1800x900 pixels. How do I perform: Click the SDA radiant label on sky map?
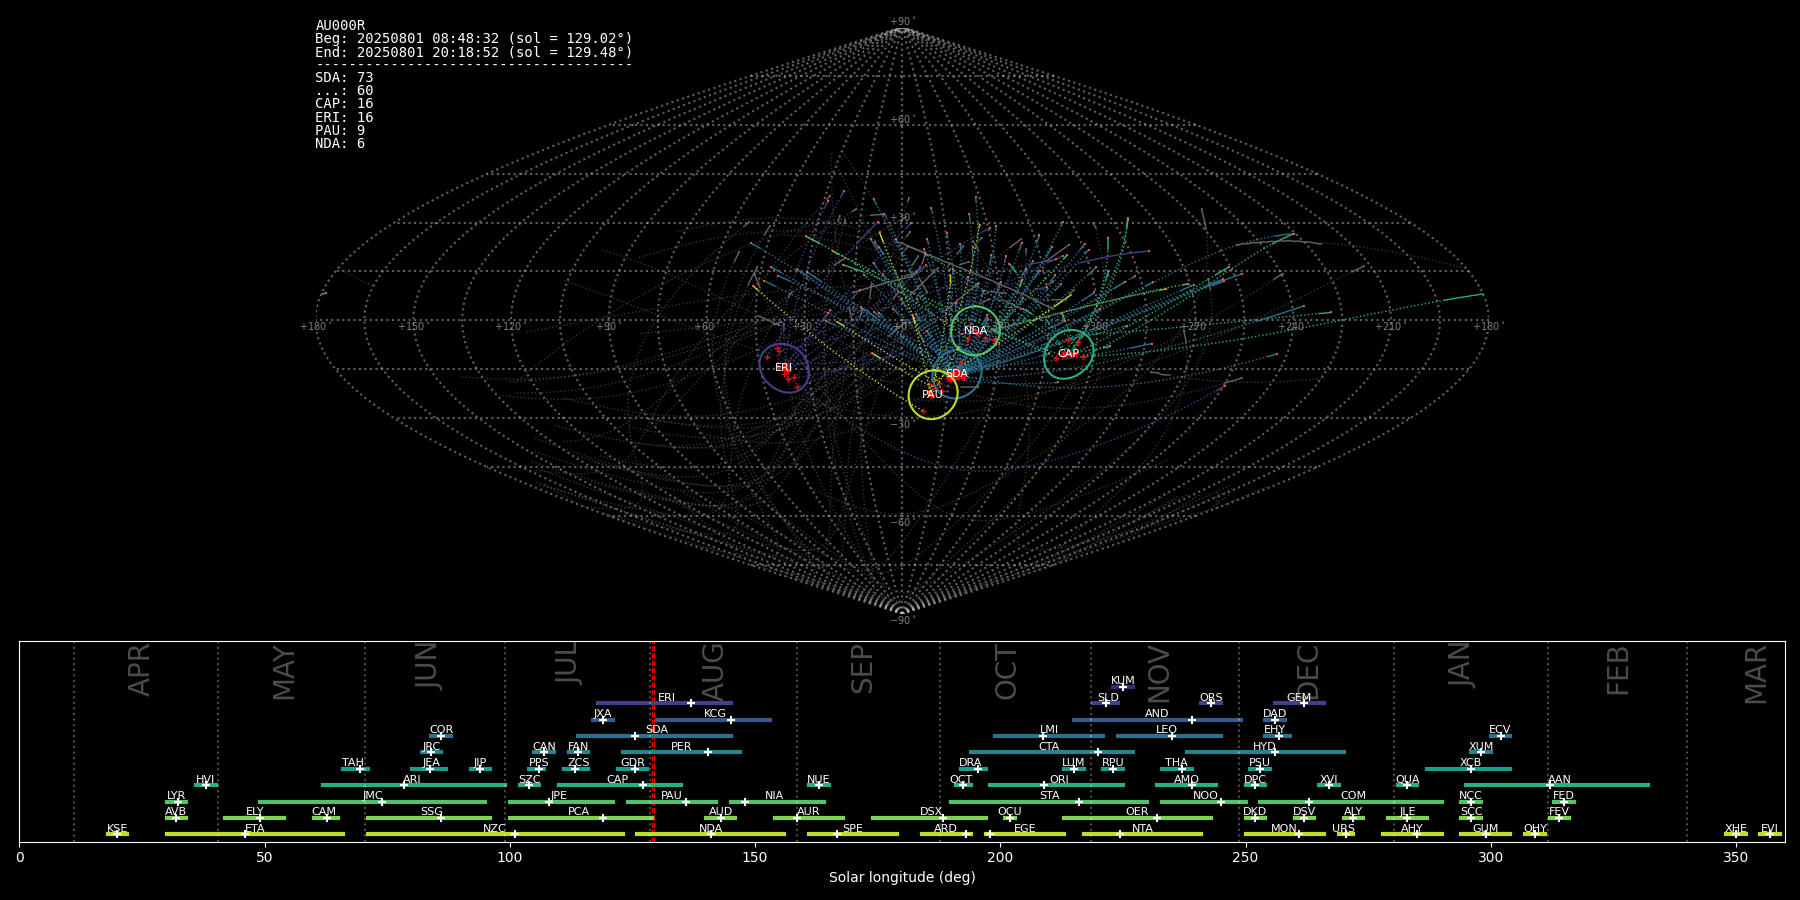pos(957,374)
